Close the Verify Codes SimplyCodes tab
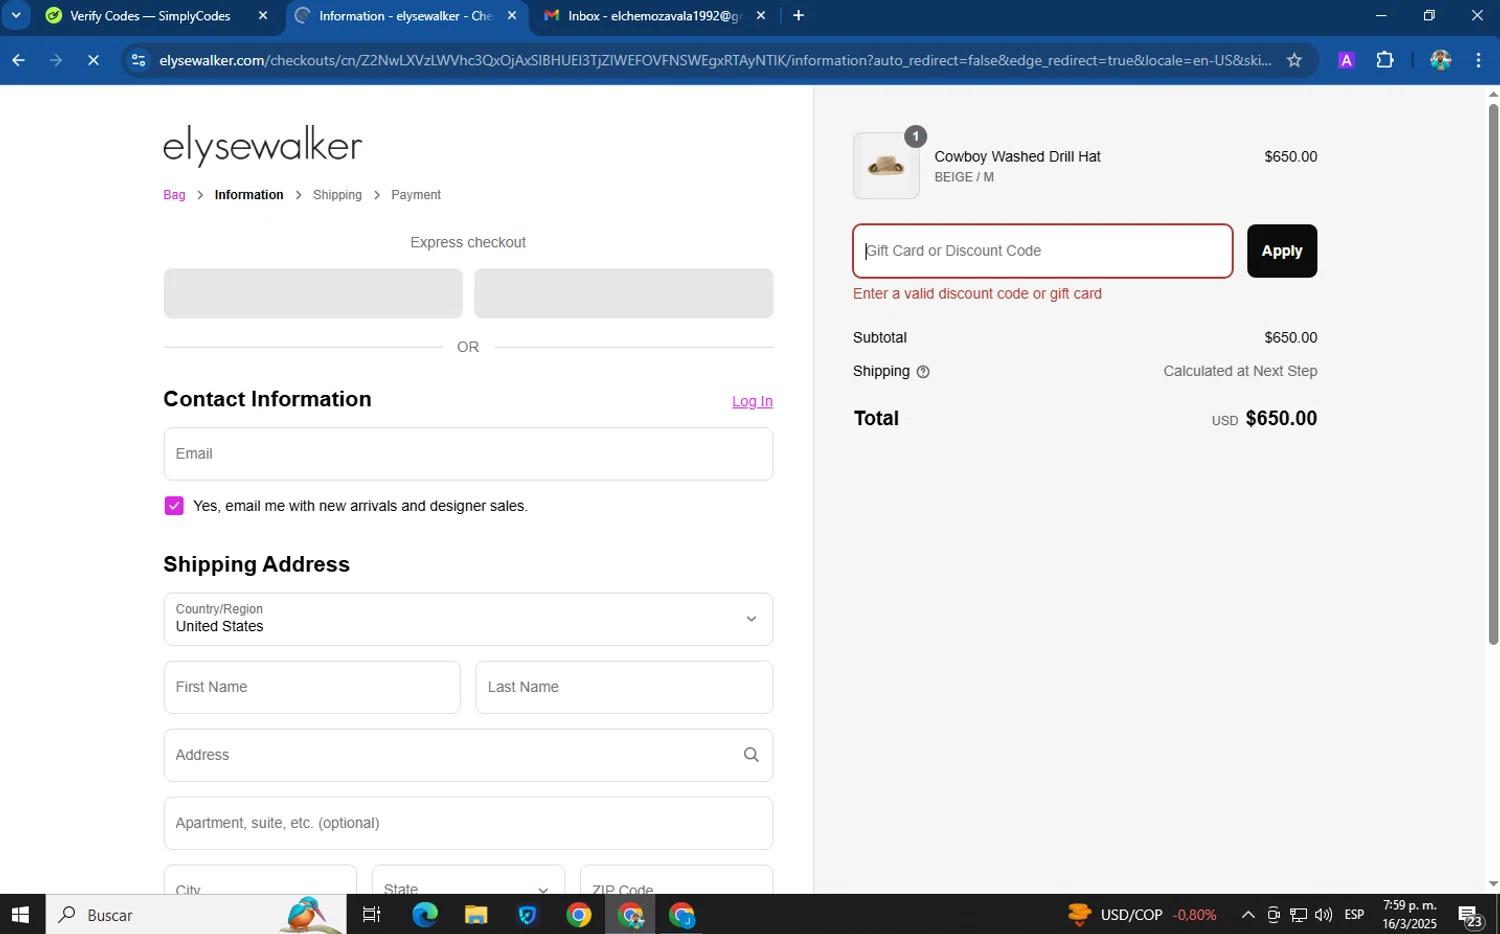Image resolution: width=1500 pixels, height=934 pixels. point(263,16)
